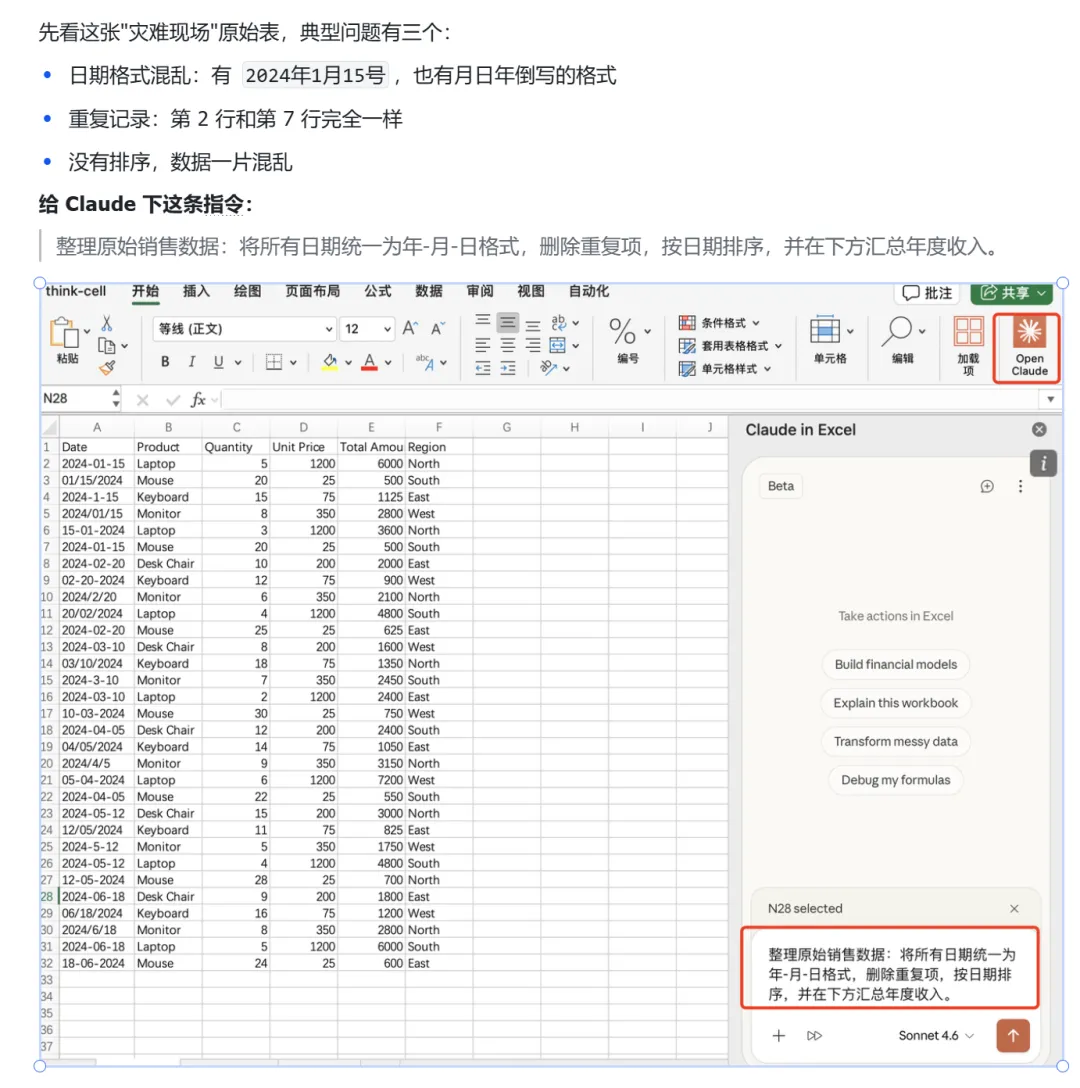Open the 数据 tab
Screen dimensions: 1080x1088
(x=429, y=291)
